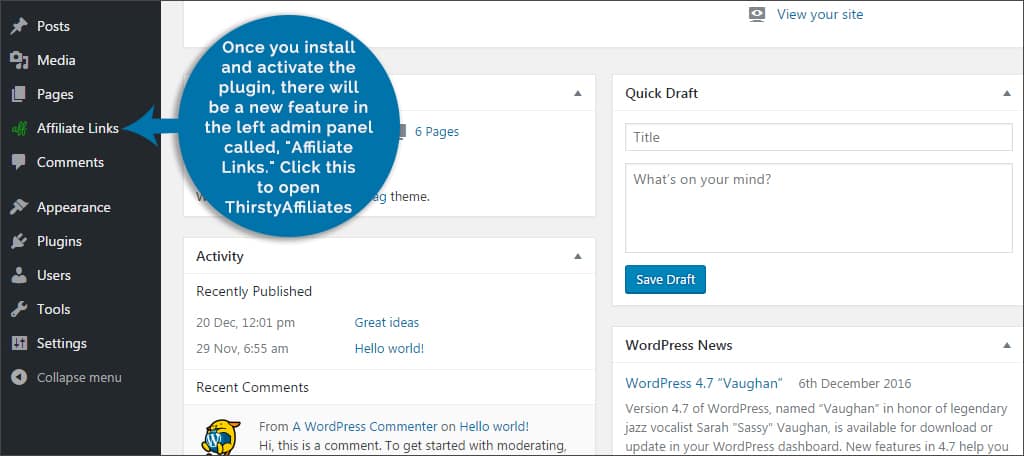Image resolution: width=1024 pixels, height=456 pixels.
Task: Click the Settings sliders icon
Action: tap(19, 343)
